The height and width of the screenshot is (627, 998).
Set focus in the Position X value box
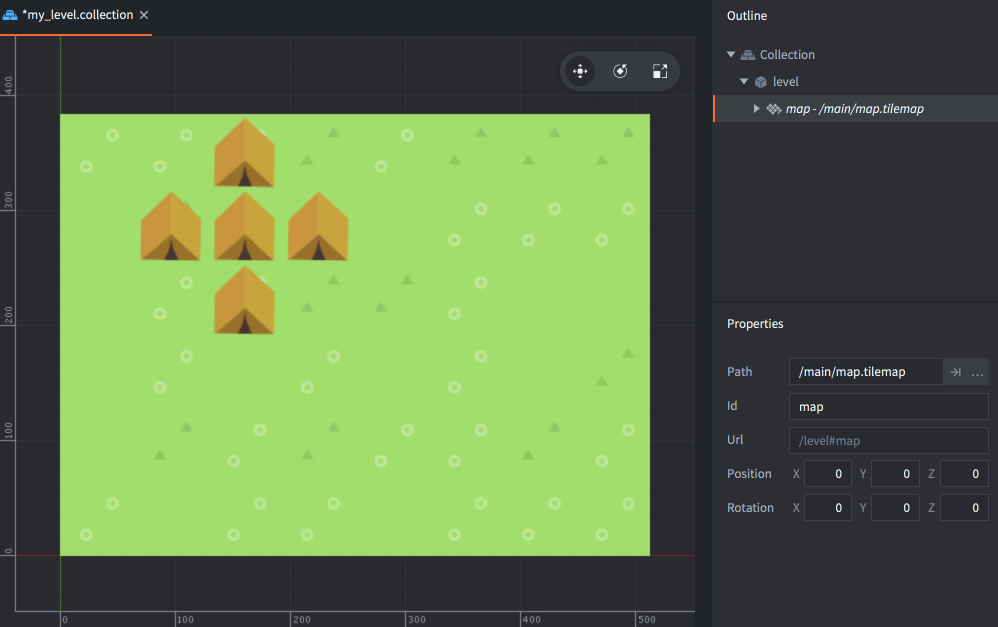[827, 473]
